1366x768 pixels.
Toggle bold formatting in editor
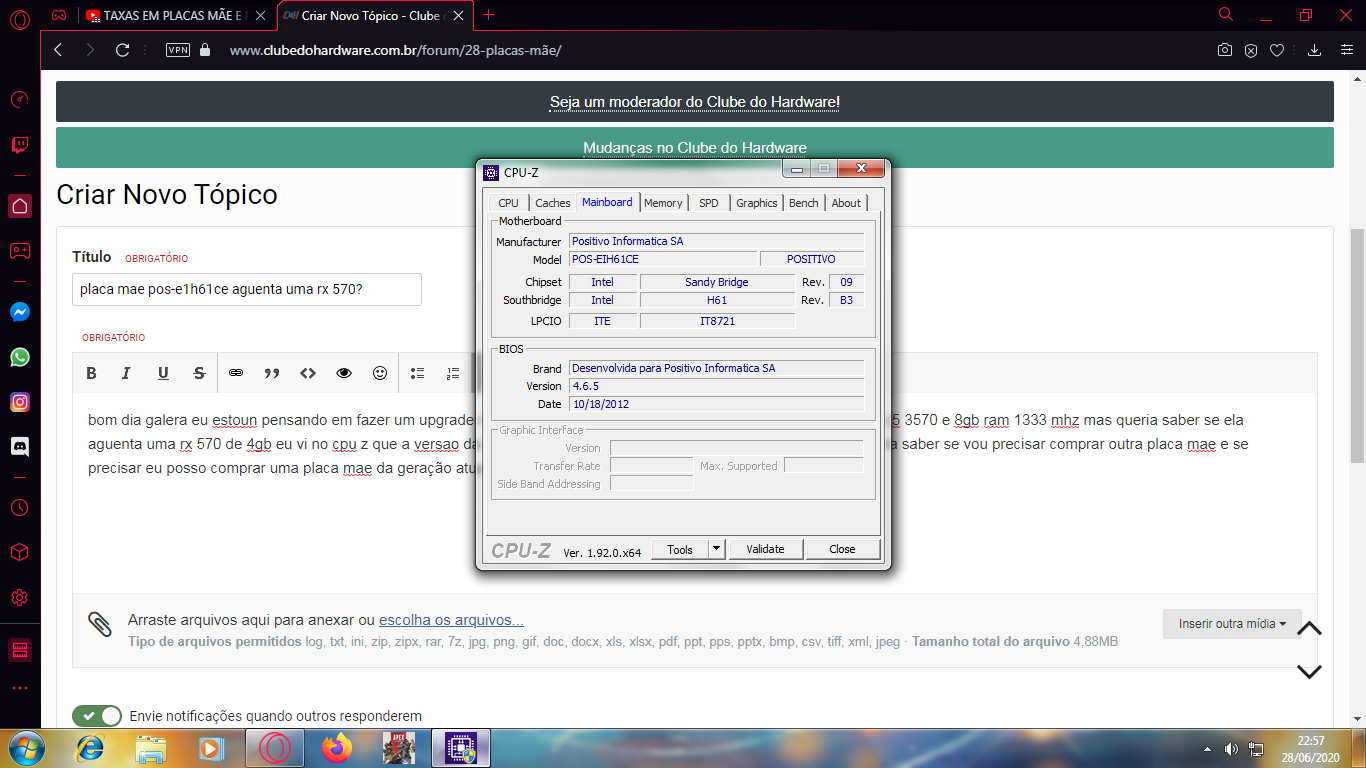91,373
